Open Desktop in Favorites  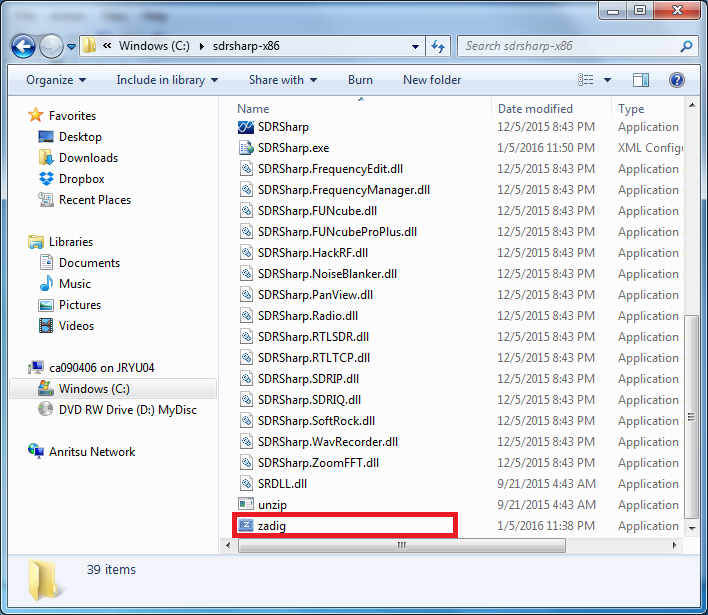(70, 137)
